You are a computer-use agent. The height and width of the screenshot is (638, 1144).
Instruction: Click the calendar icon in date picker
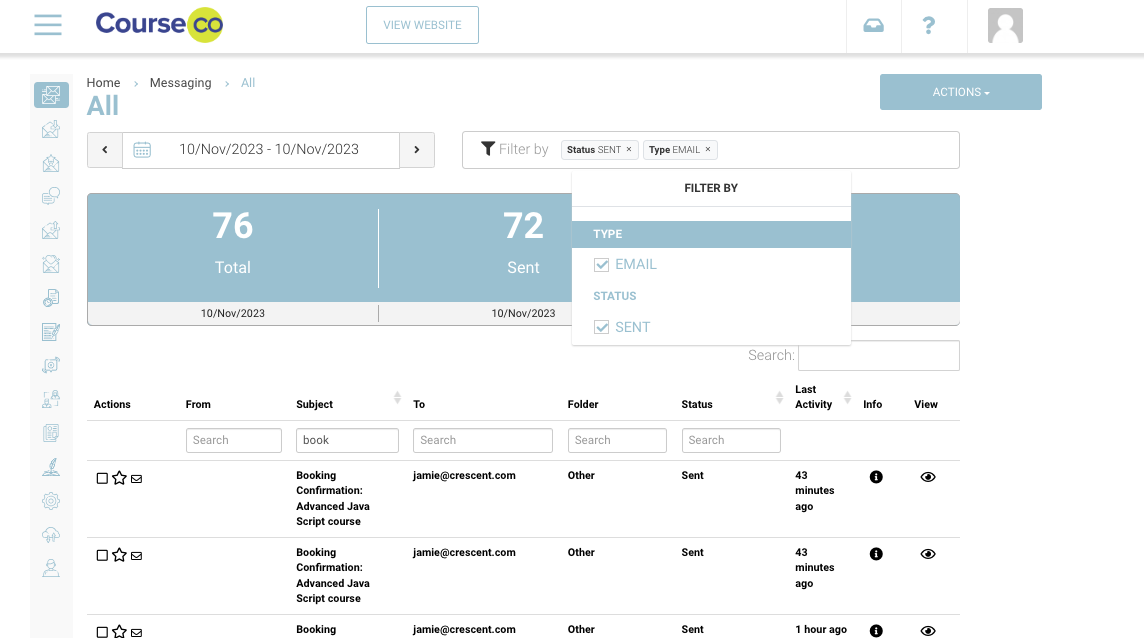(142, 150)
